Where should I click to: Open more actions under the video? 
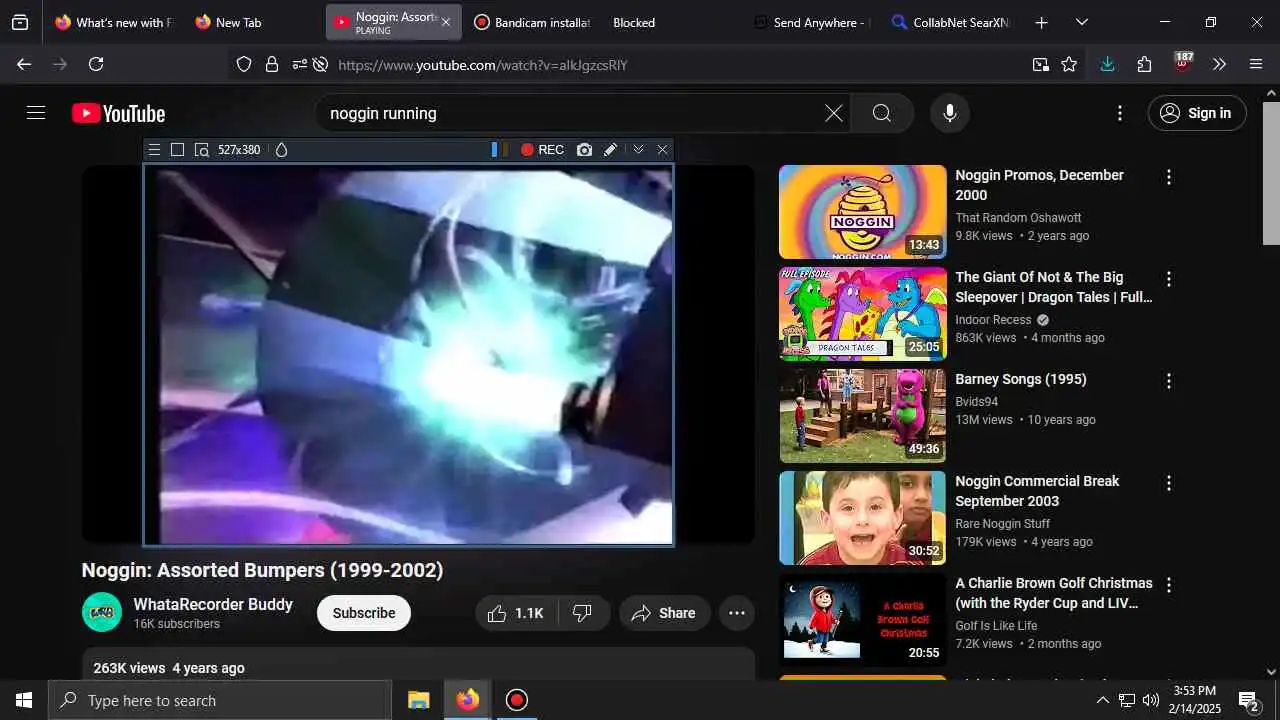click(737, 613)
